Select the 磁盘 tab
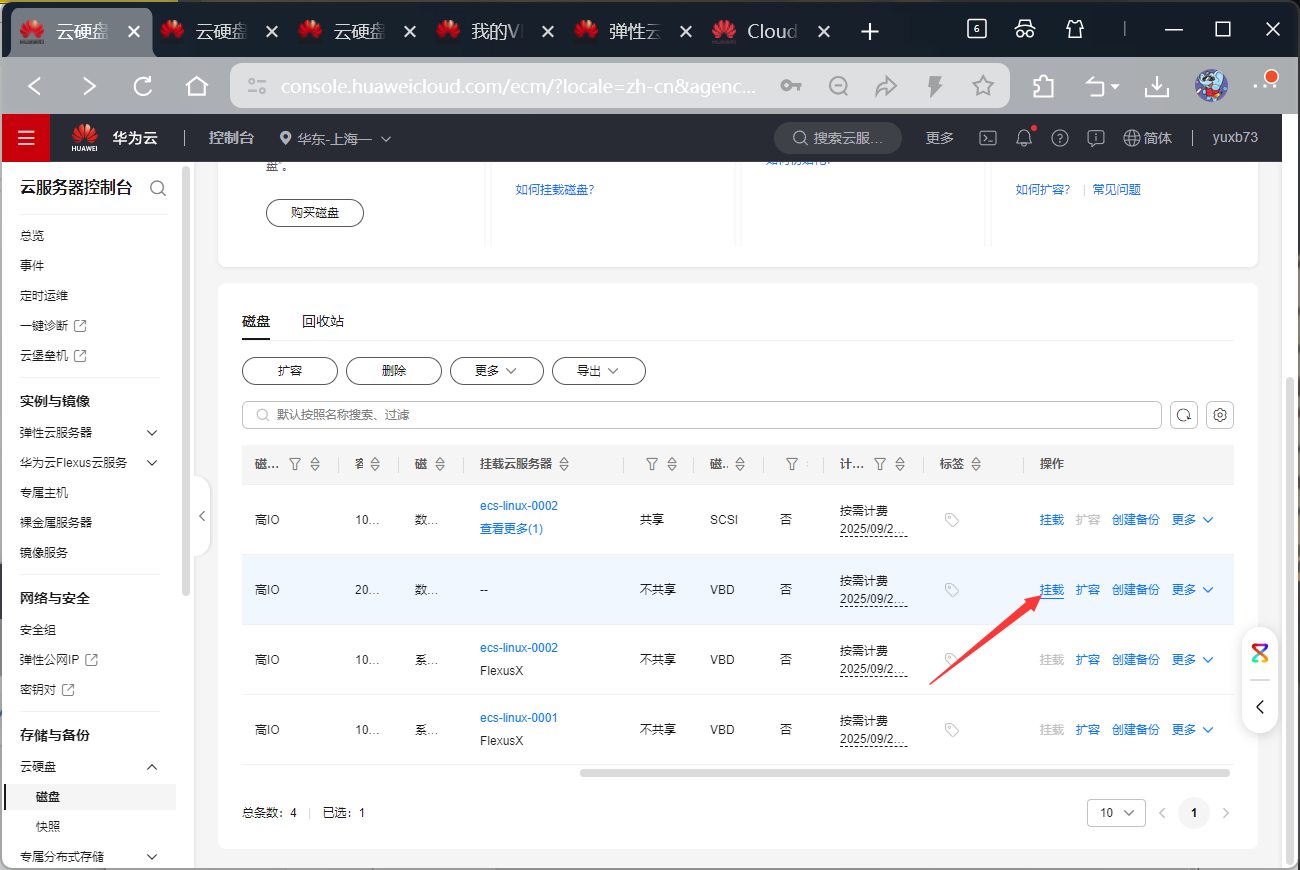 pos(256,321)
